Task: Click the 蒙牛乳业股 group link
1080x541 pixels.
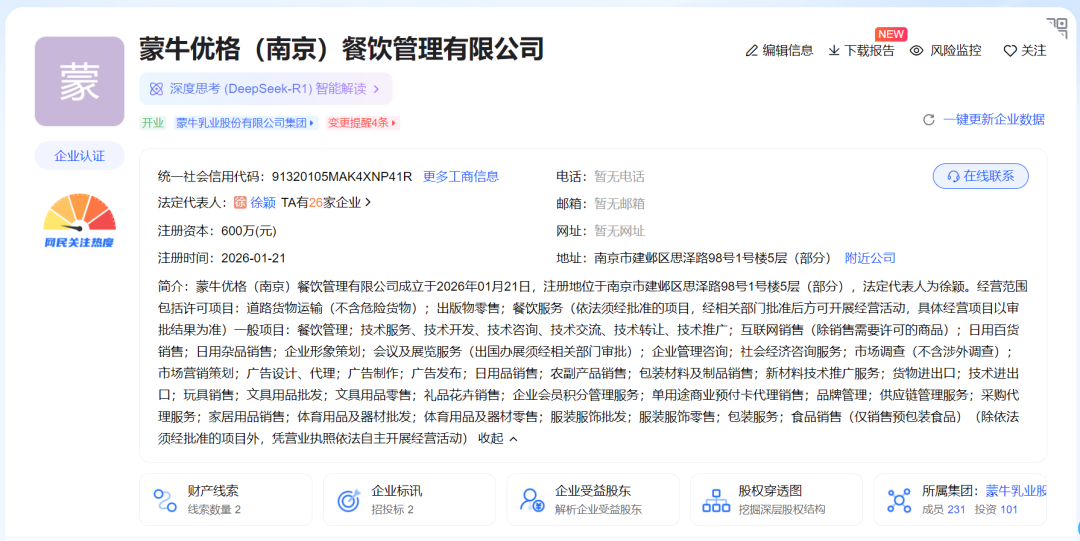Action: [x=1016, y=491]
